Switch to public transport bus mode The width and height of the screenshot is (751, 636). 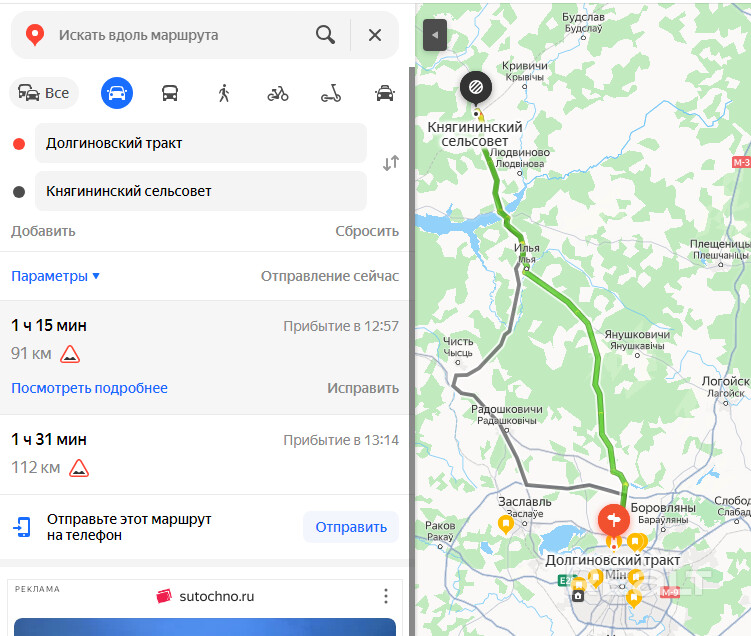click(x=170, y=93)
